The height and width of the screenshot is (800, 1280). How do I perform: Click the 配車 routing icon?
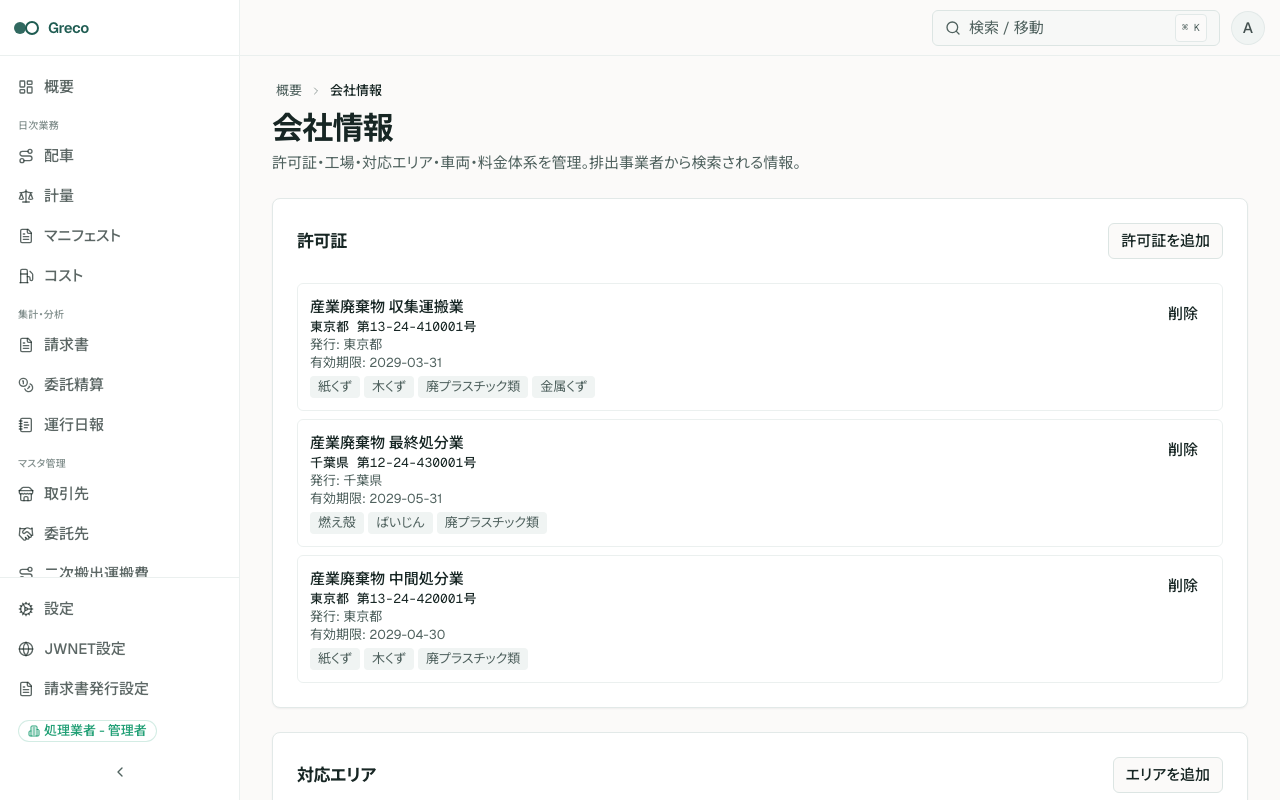tap(26, 156)
